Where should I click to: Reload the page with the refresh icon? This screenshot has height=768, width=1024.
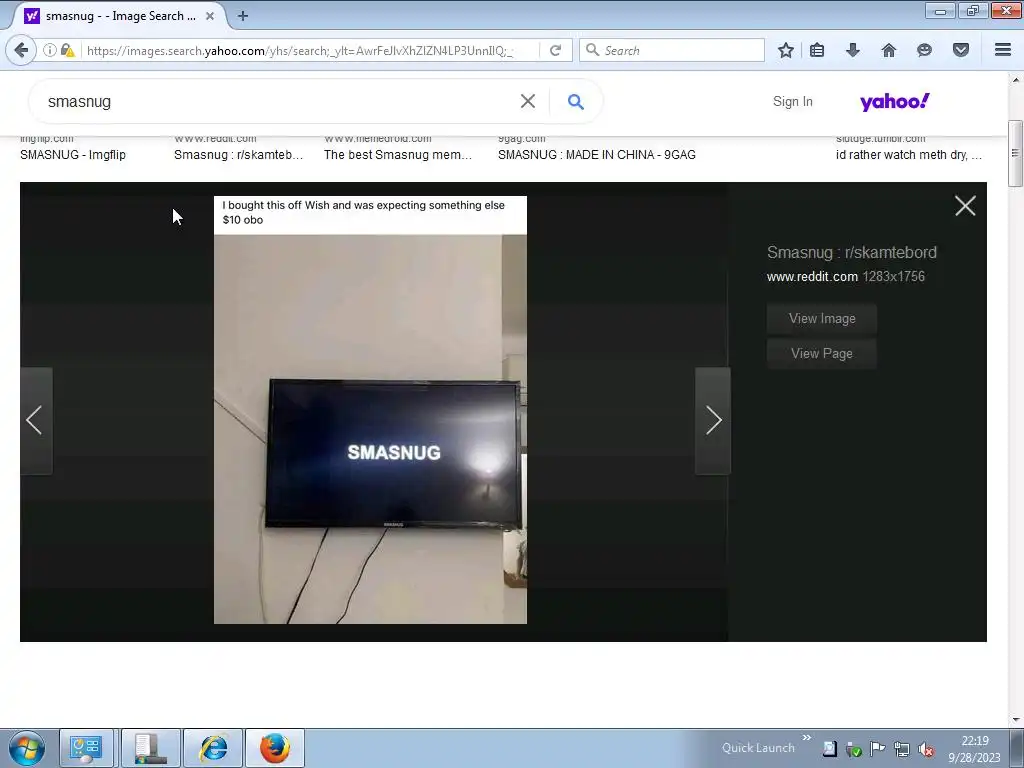pos(556,50)
